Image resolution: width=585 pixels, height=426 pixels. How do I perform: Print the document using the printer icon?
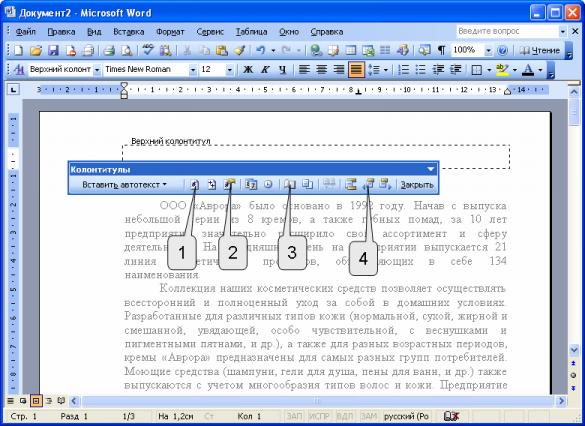coord(109,50)
